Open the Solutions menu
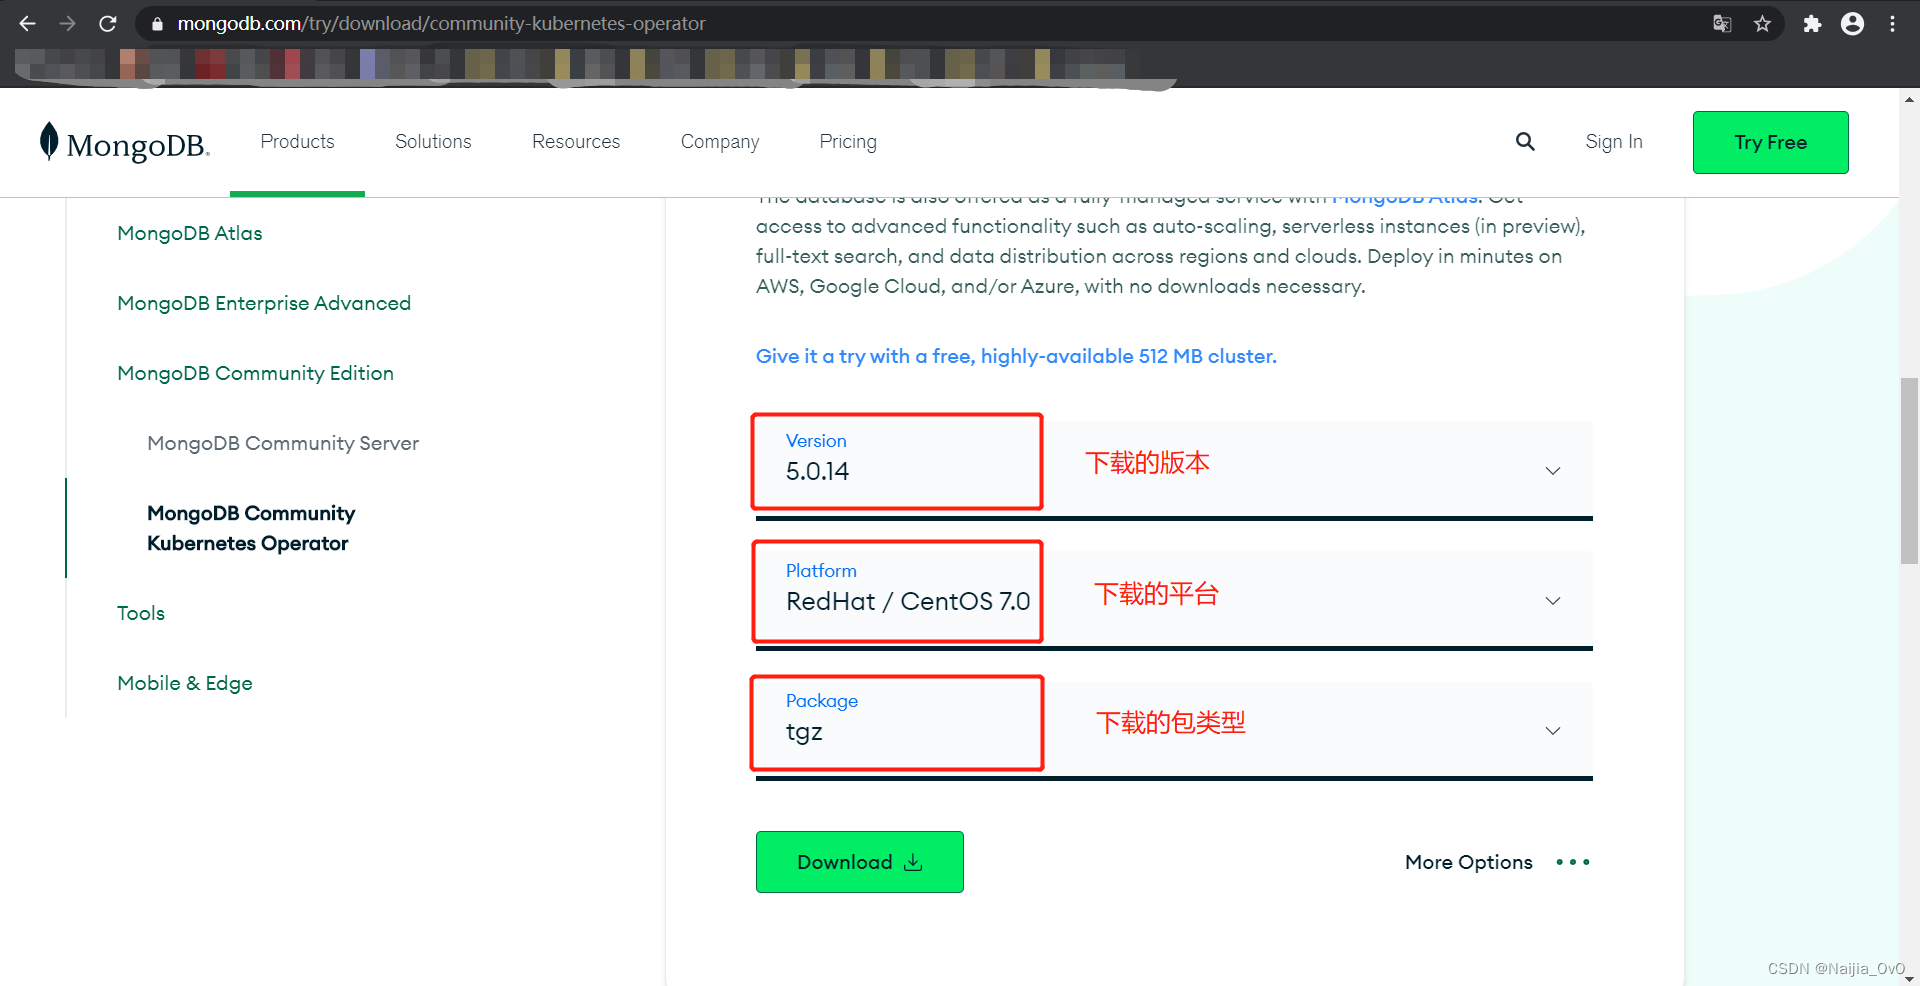The width and height of the screenshot is (1920, 986). [x=433, y=142]
